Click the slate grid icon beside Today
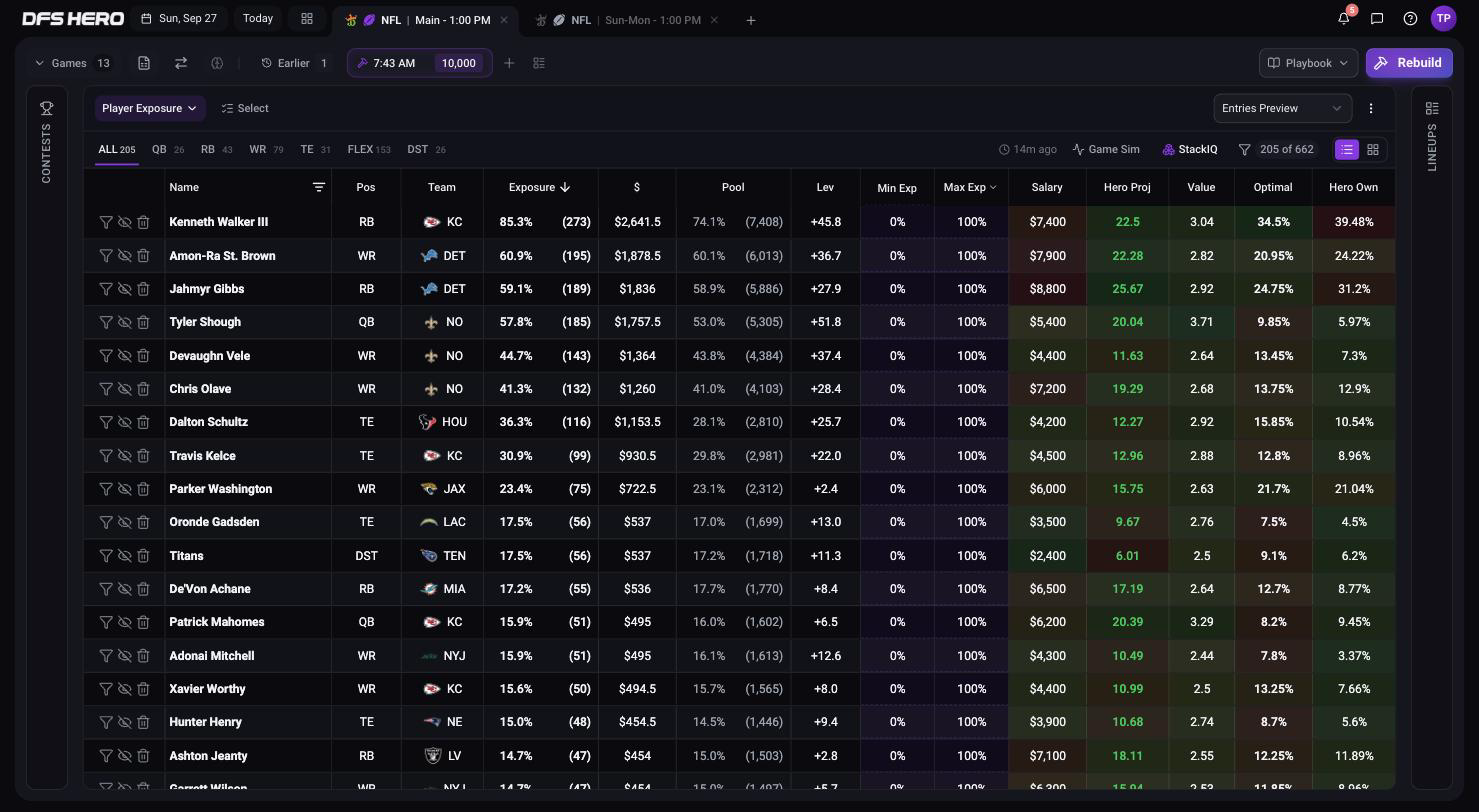The height and width of the screenshot is (812, 1479). [x=307, y=18]
